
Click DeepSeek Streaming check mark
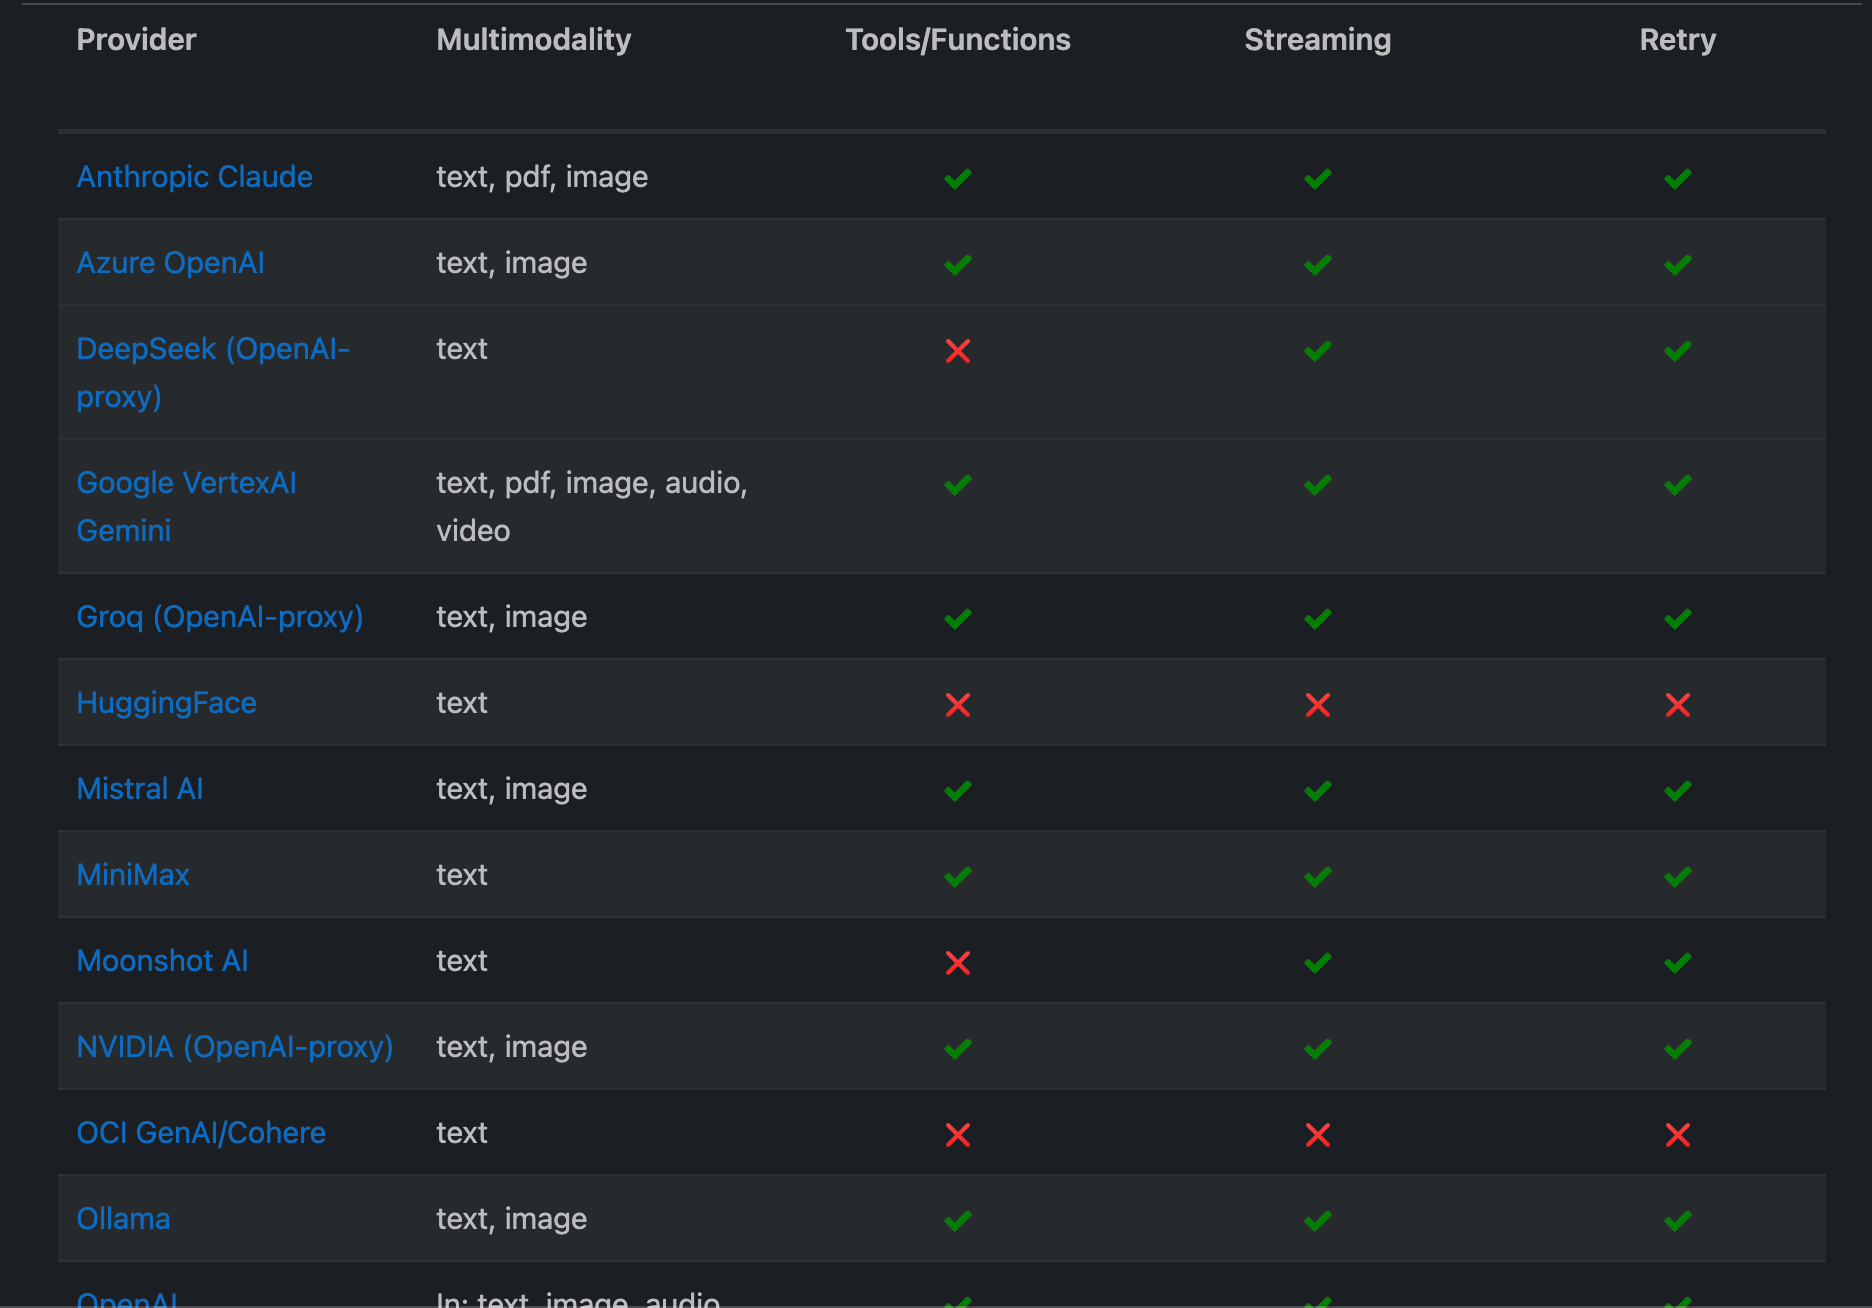[x=1318, y=351]
